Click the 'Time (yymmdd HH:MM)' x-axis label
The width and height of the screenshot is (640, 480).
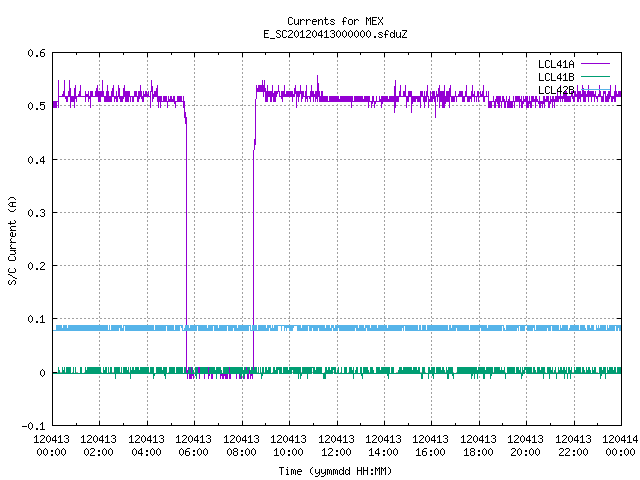pos(335,471)
